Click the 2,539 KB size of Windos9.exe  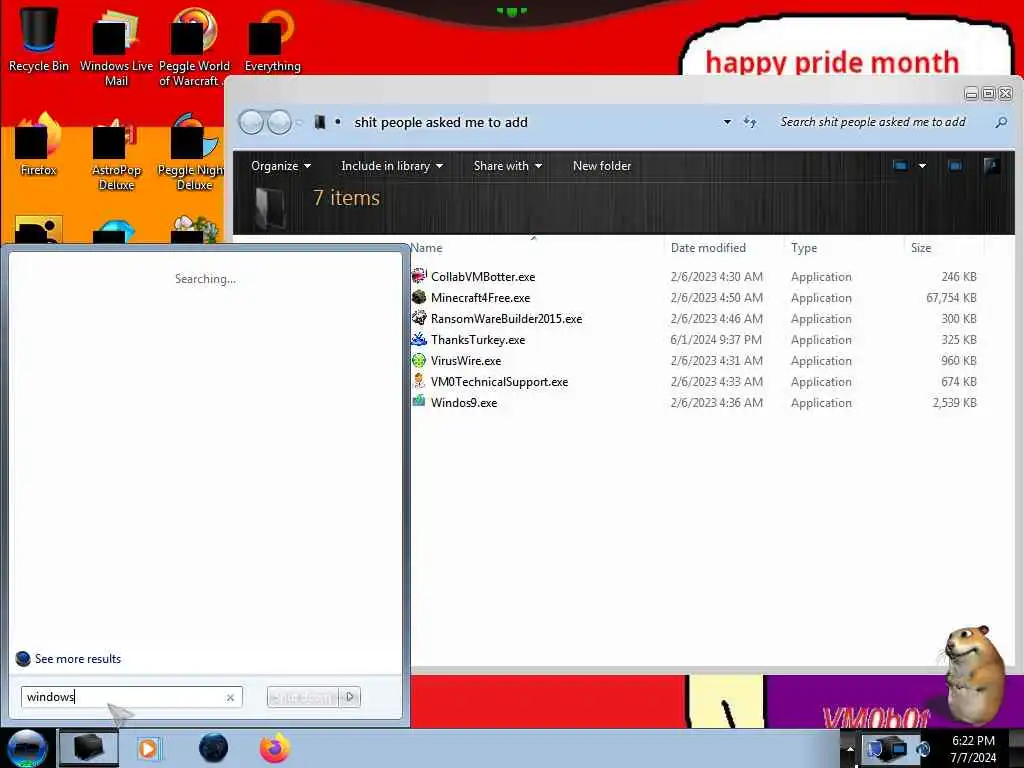pos(954,402)
